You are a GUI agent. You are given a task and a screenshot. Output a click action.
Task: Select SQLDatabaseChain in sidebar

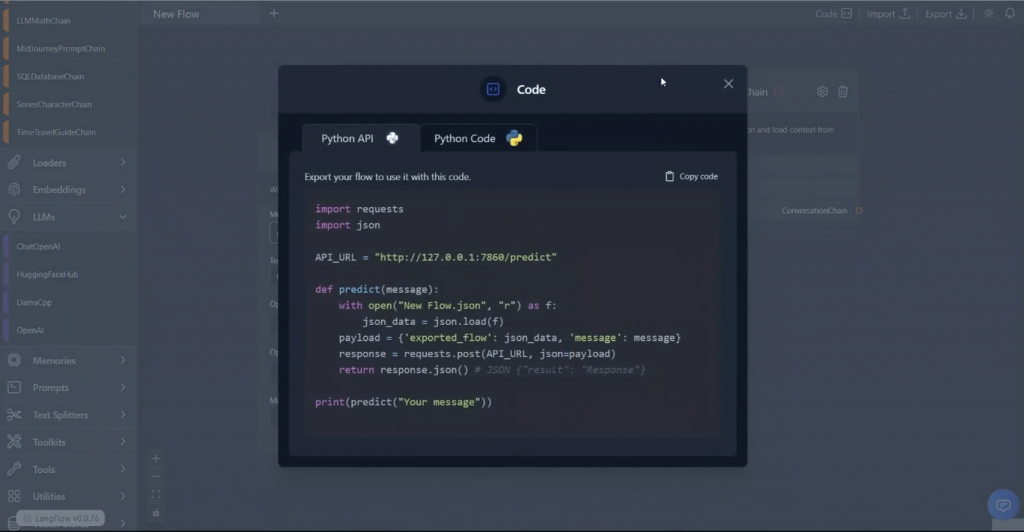pyautogui.click(x=50, y=76)
